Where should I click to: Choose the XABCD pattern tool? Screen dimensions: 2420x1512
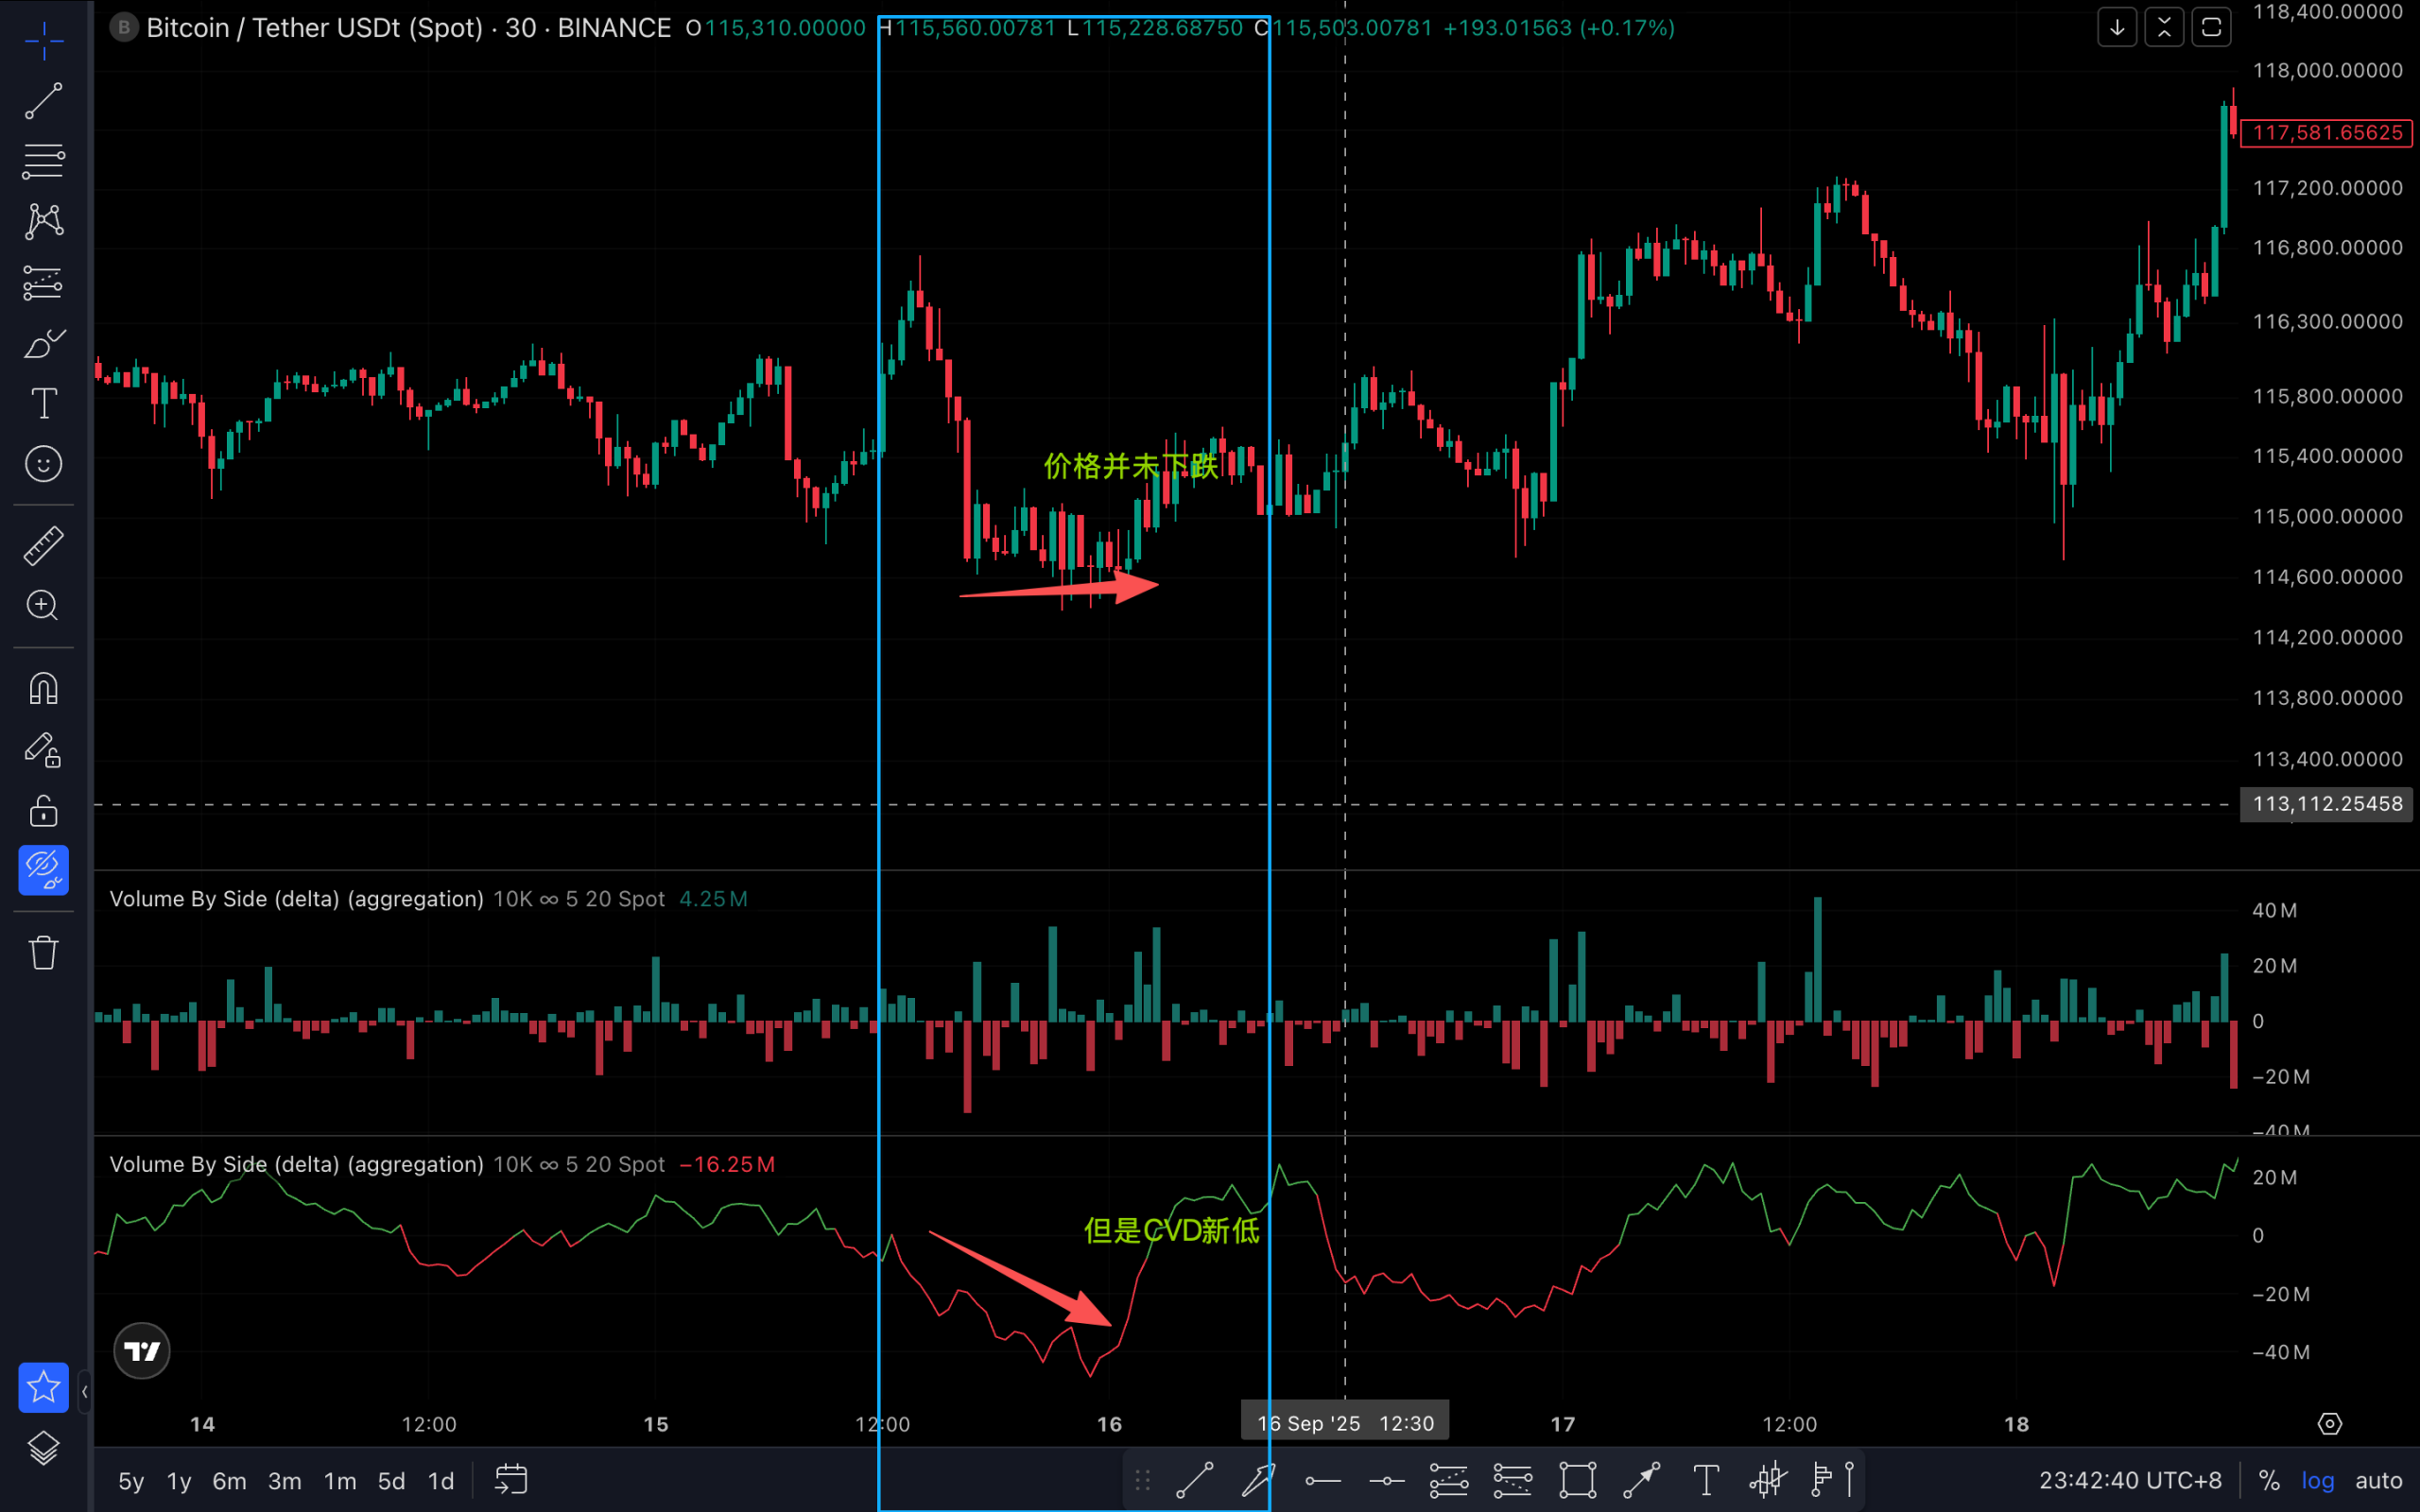coord(43,221)
